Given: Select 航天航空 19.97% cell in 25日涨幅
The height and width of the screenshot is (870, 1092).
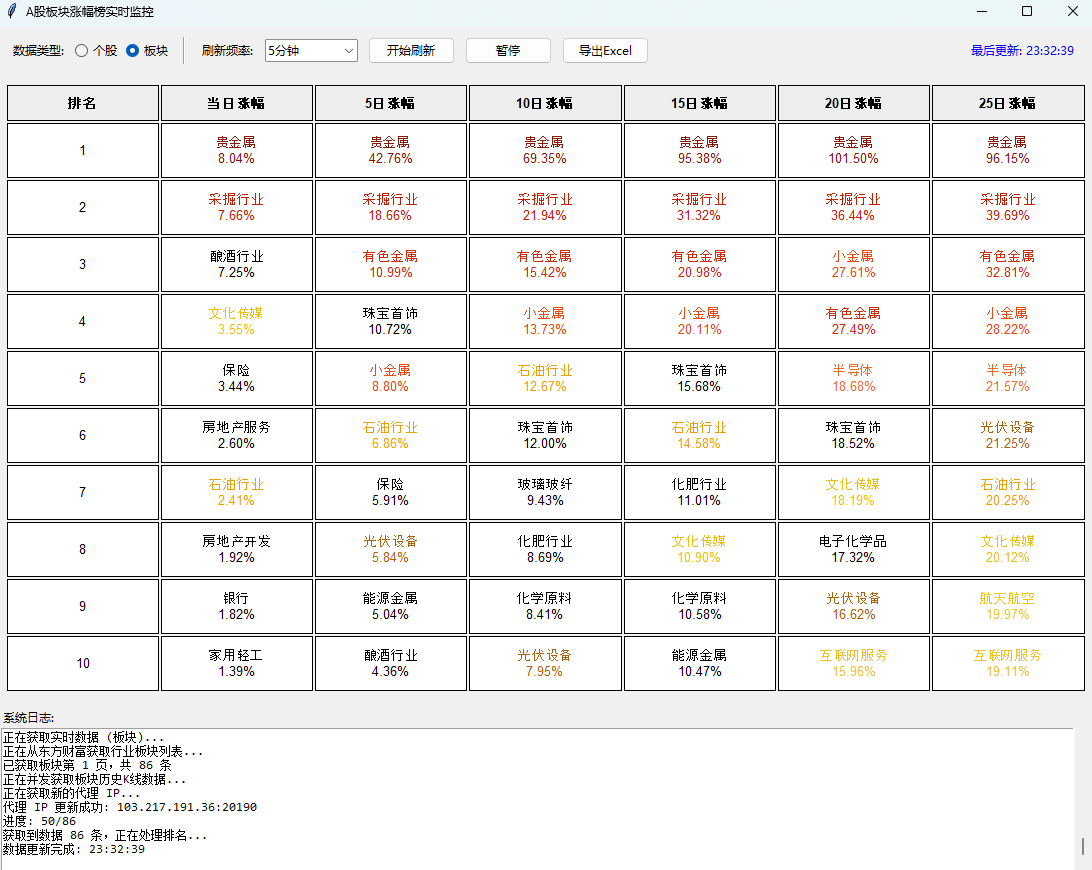Looking at the screenshot, I should [x=1008, y=606].
